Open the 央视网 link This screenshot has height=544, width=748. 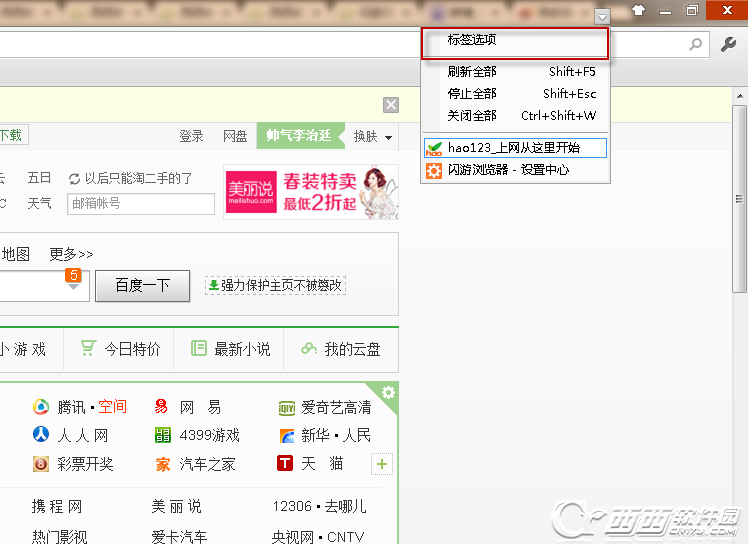292,537
